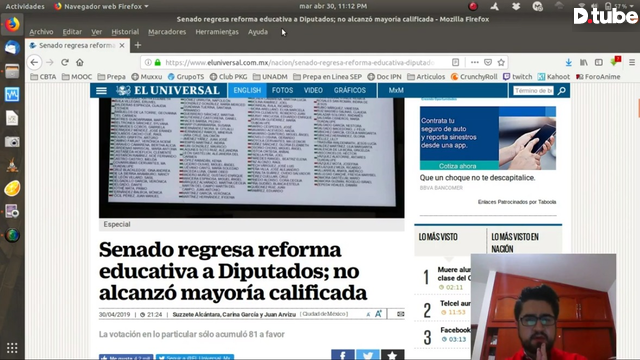Share article on Facebook square icon
This screenshot has width=640, height=360.
click(343, 355)
